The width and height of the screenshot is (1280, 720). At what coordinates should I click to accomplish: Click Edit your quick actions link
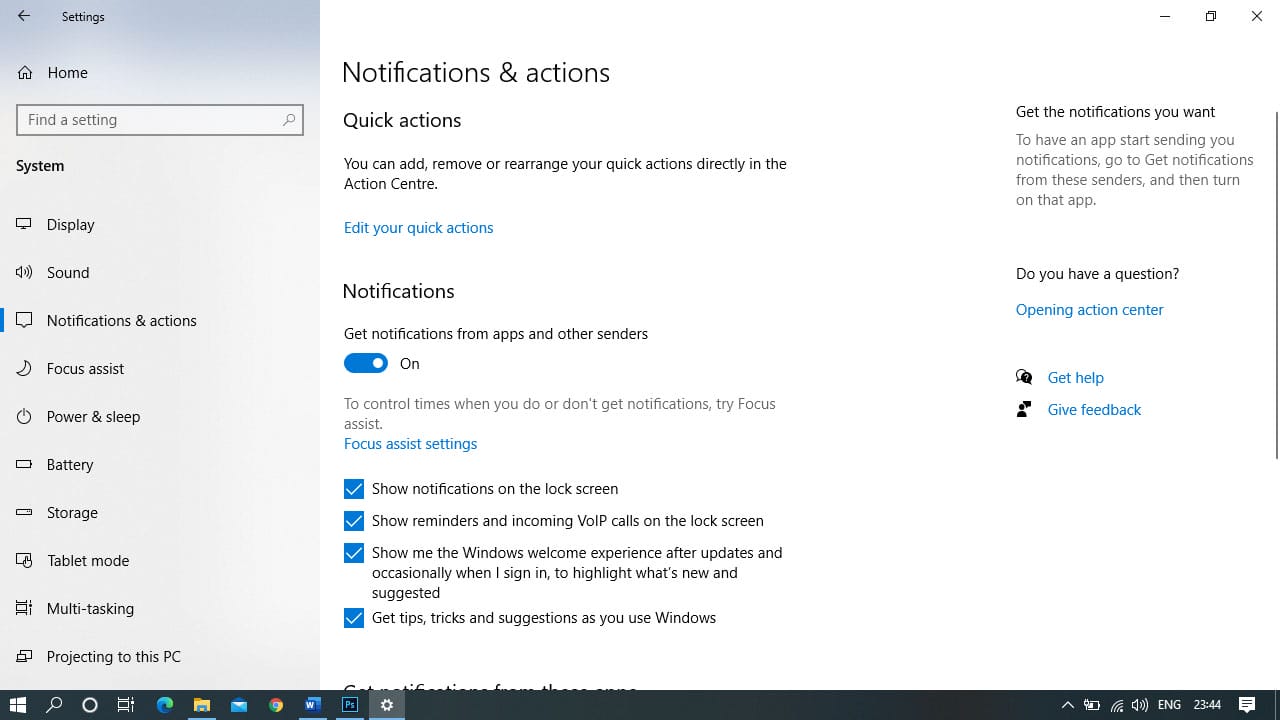(418, 227)
